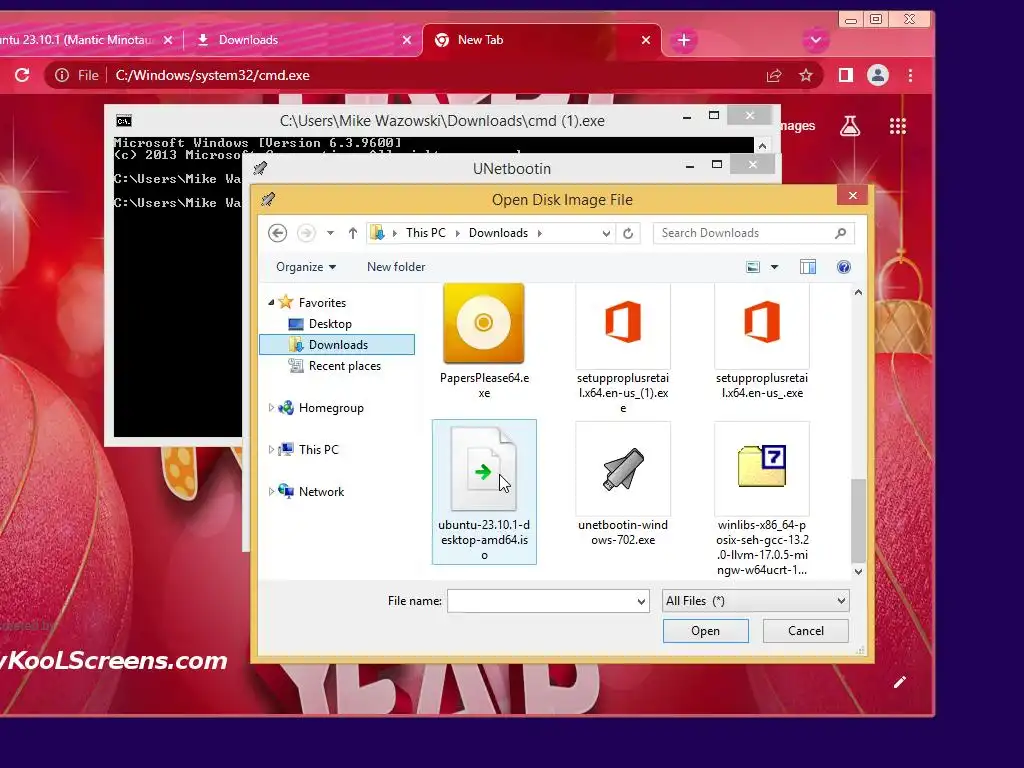Select the PapersPlease64.exe disc icon
Screen dimensions: 1024x768
[483, 323]
